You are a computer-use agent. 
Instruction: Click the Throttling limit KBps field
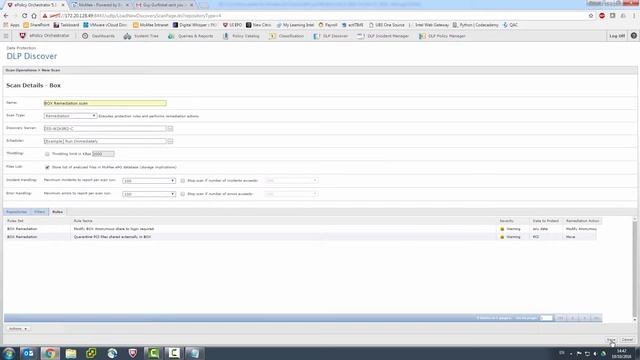click(x=103, y=154)
